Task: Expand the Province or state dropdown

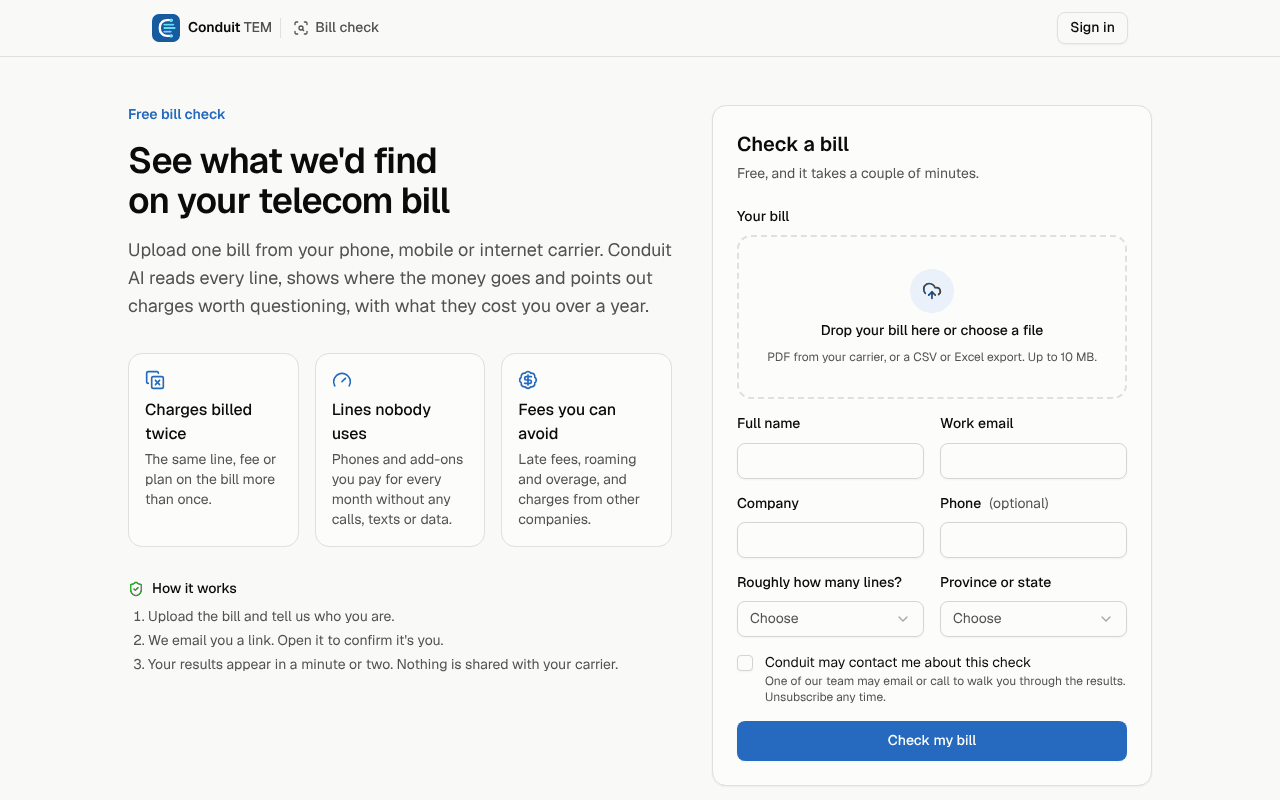Action: pyautogui.click(x=1033, y=619)
